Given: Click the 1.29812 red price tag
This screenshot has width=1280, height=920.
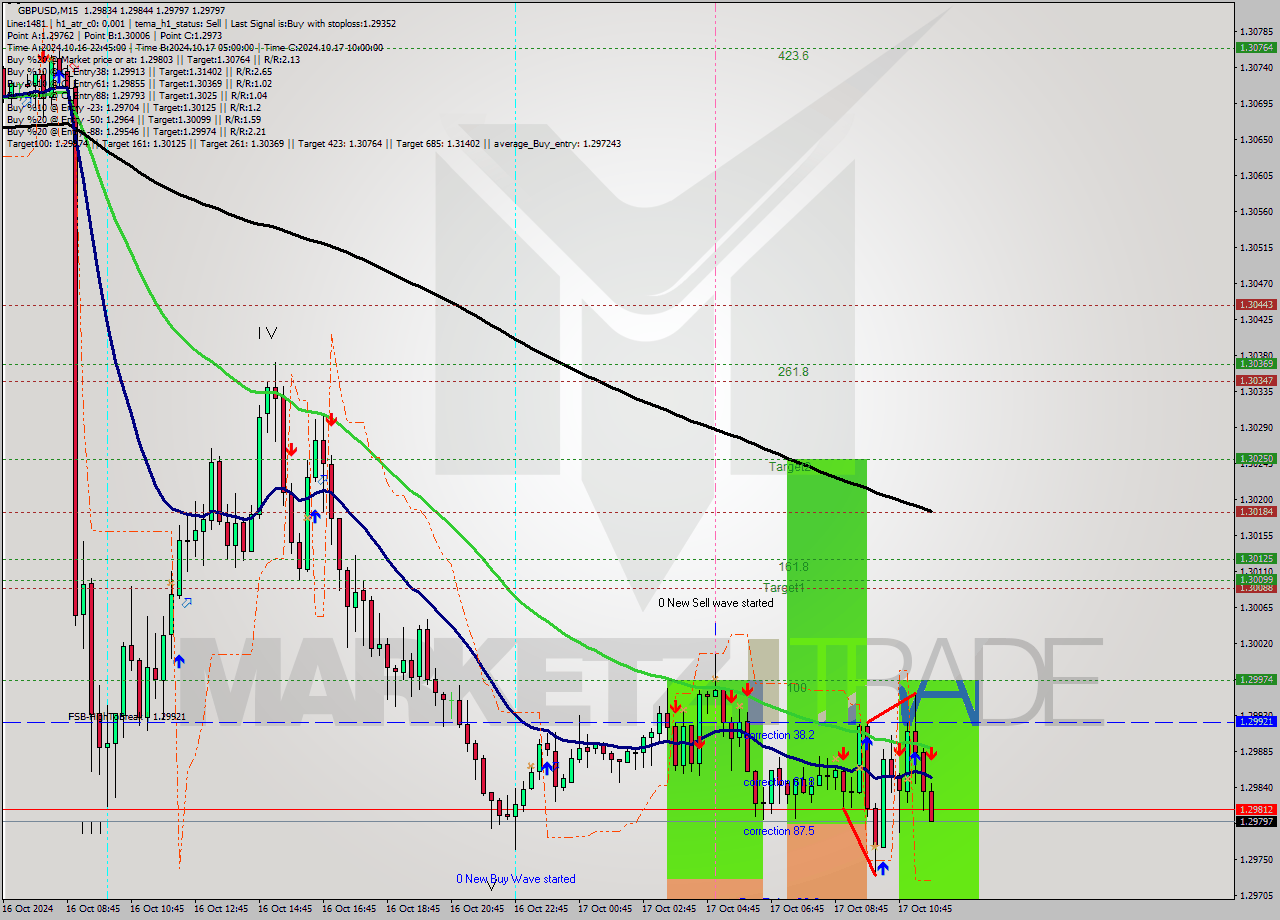Looking at the screenshot, I should [x=1255, y=810].
